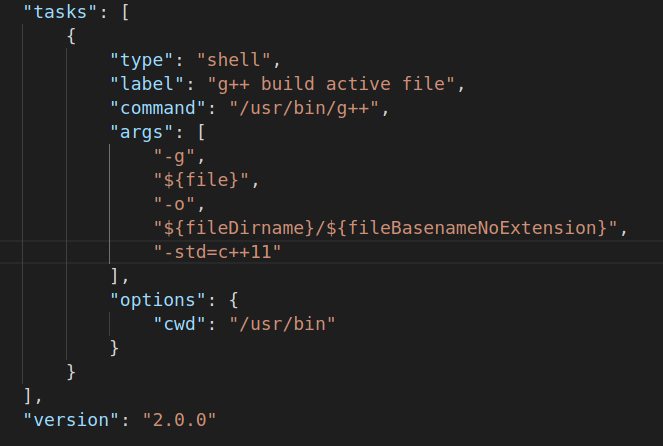Screen dimensions: 663x446
Task: Click the "version" property key
Action: (x=71, y=420)
